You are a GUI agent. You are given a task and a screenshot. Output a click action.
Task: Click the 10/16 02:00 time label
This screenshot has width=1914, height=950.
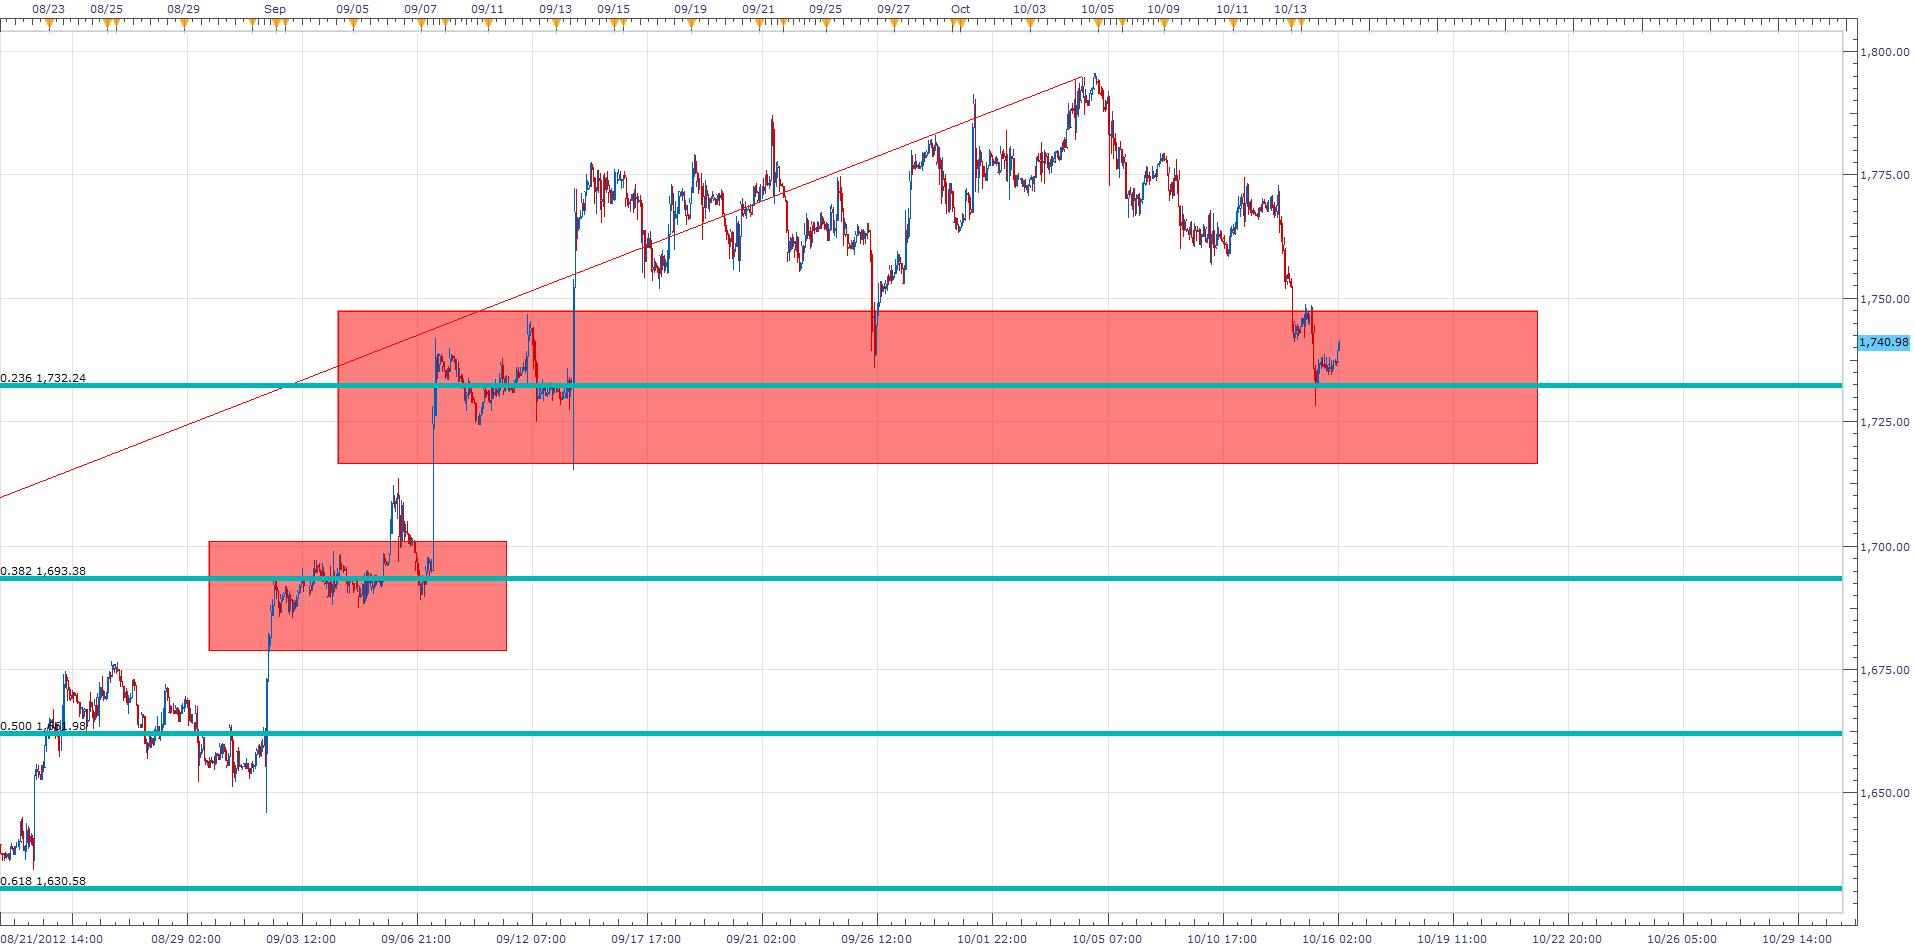click(x=1337, y=939)
